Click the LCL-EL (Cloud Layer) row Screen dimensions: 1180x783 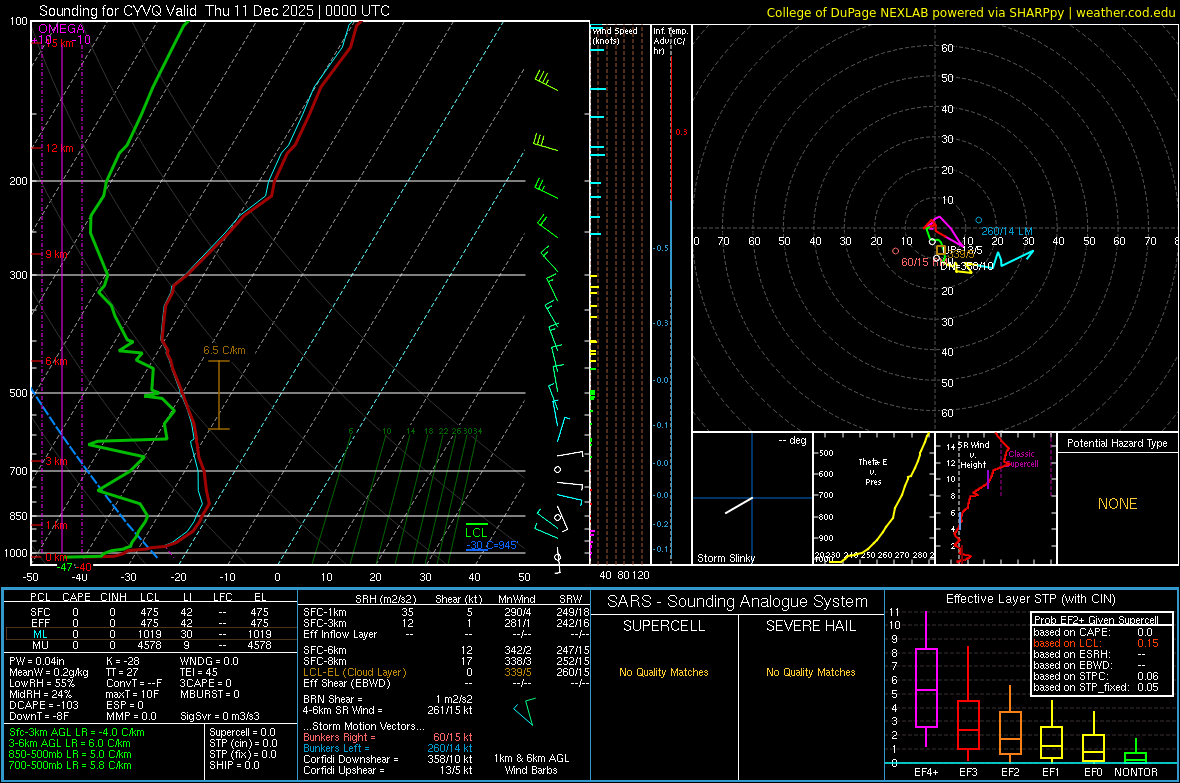(446, 672)
